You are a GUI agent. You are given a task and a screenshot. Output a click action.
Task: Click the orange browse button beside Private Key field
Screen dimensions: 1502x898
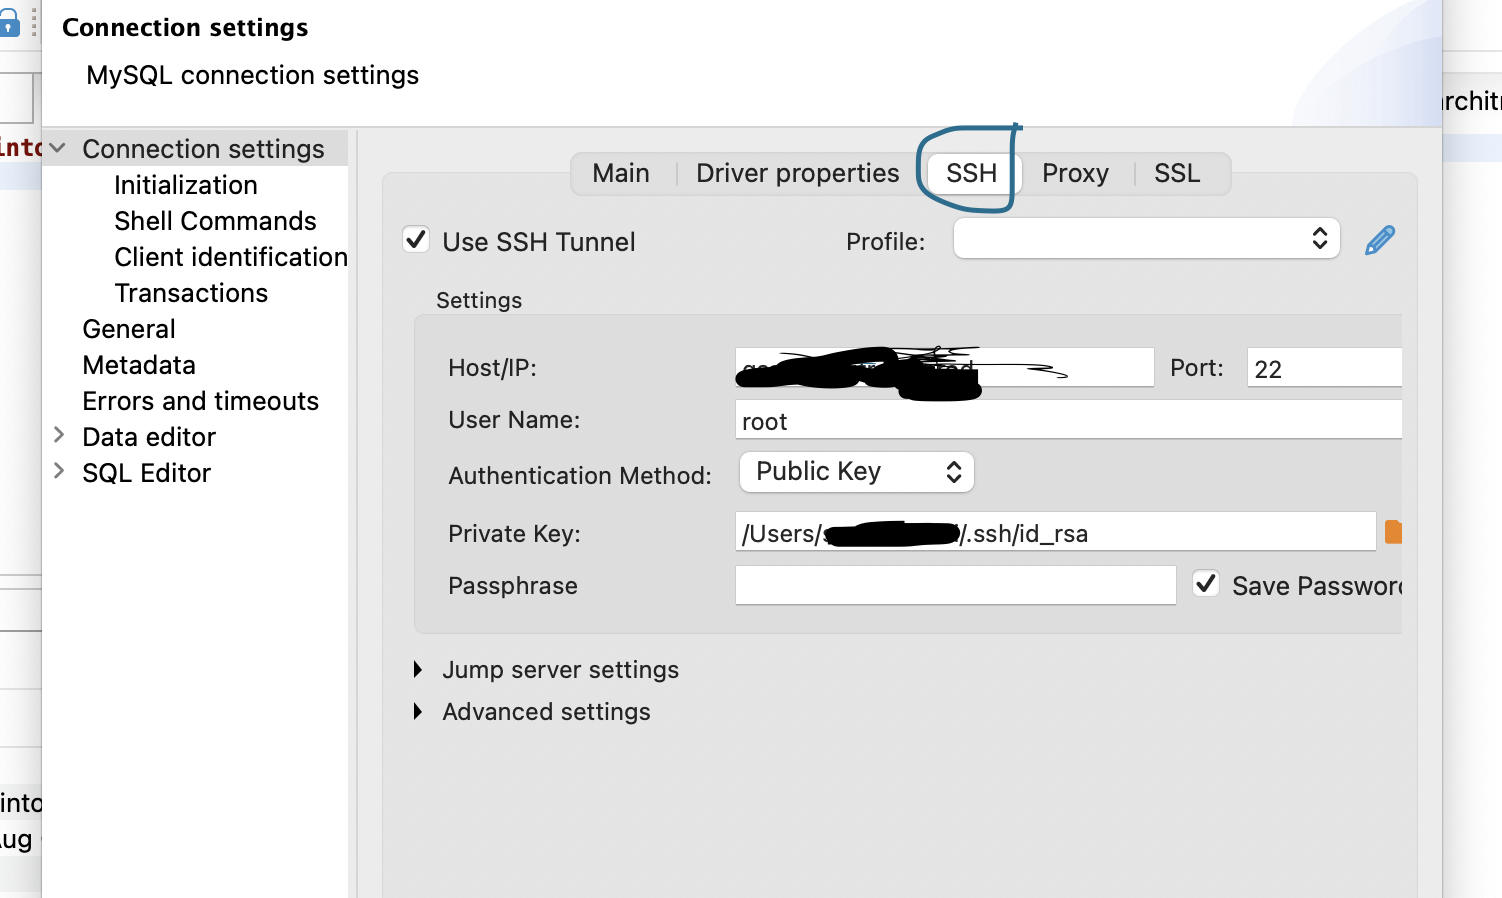tap(1393, 531)
